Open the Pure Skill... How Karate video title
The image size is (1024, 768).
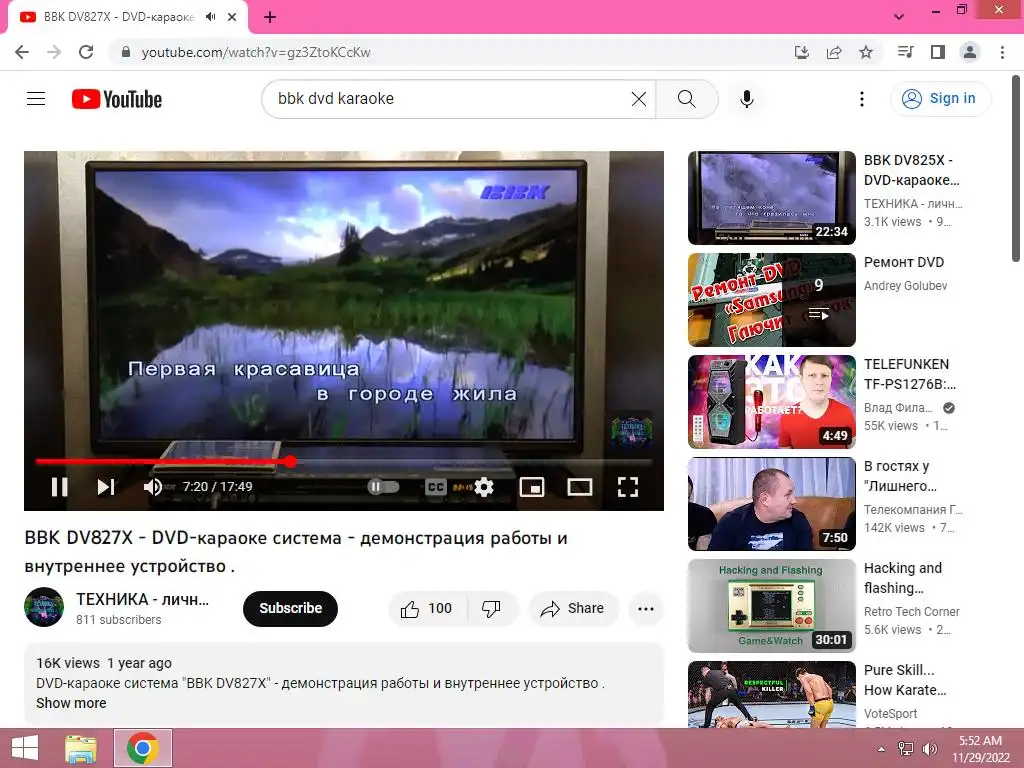pyautogui.click(x=905, y=680)
